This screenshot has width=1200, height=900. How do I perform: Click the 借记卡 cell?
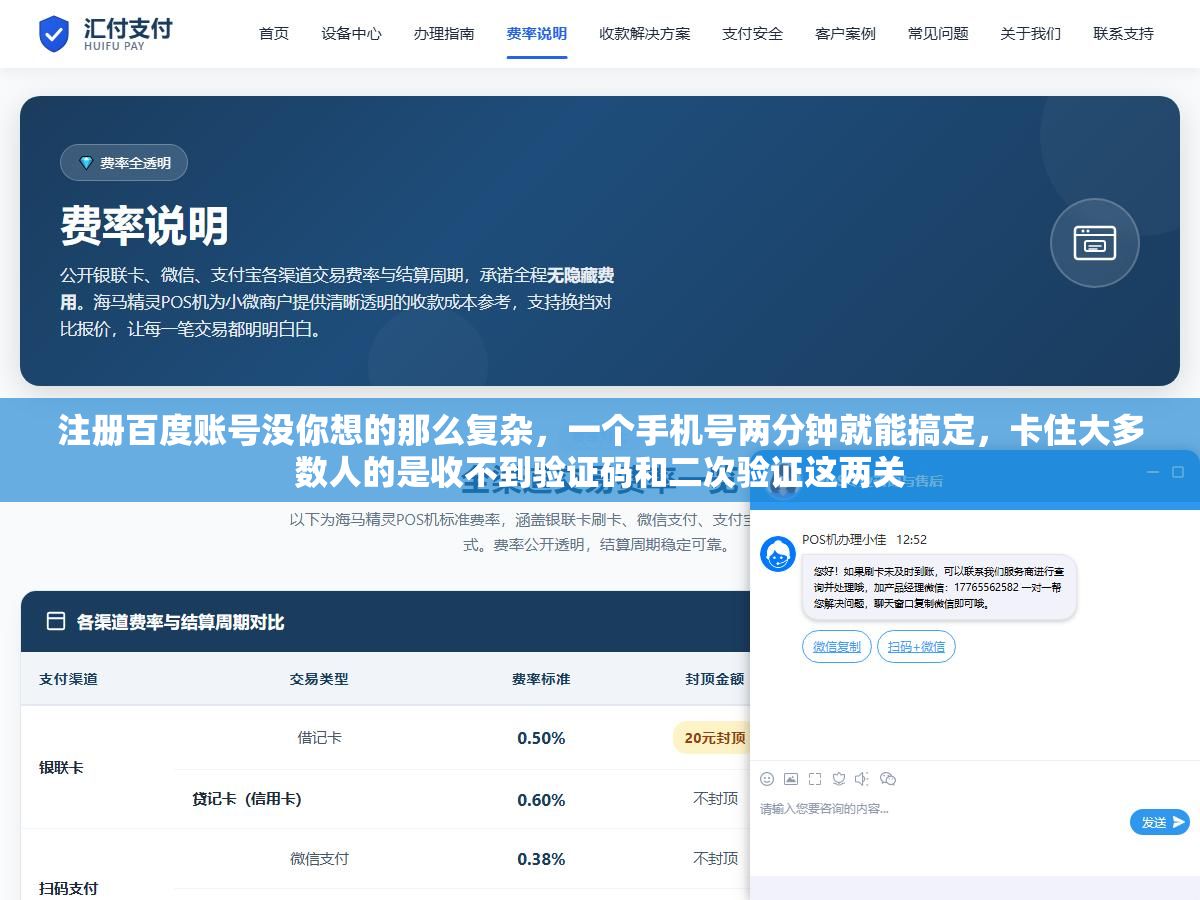[x=319, y=737]
